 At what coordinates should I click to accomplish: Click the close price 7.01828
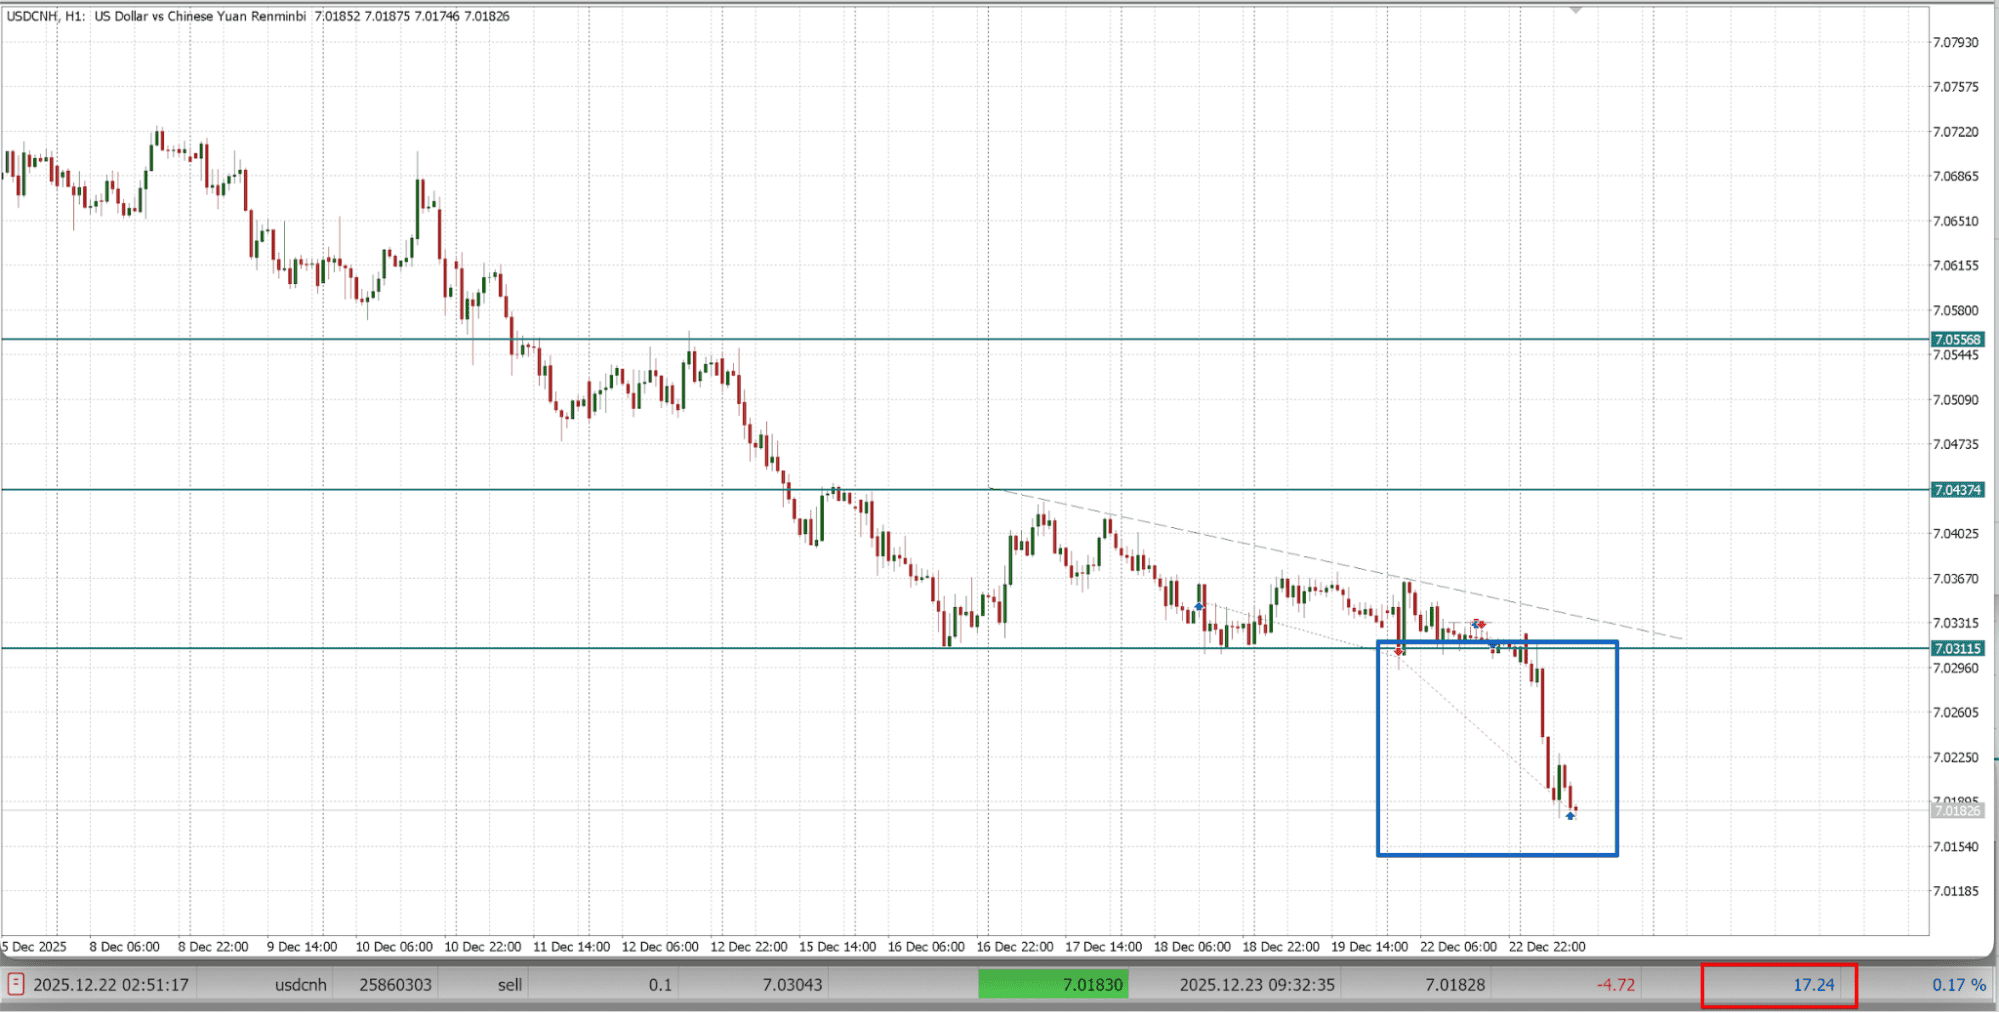point(1455,985)
